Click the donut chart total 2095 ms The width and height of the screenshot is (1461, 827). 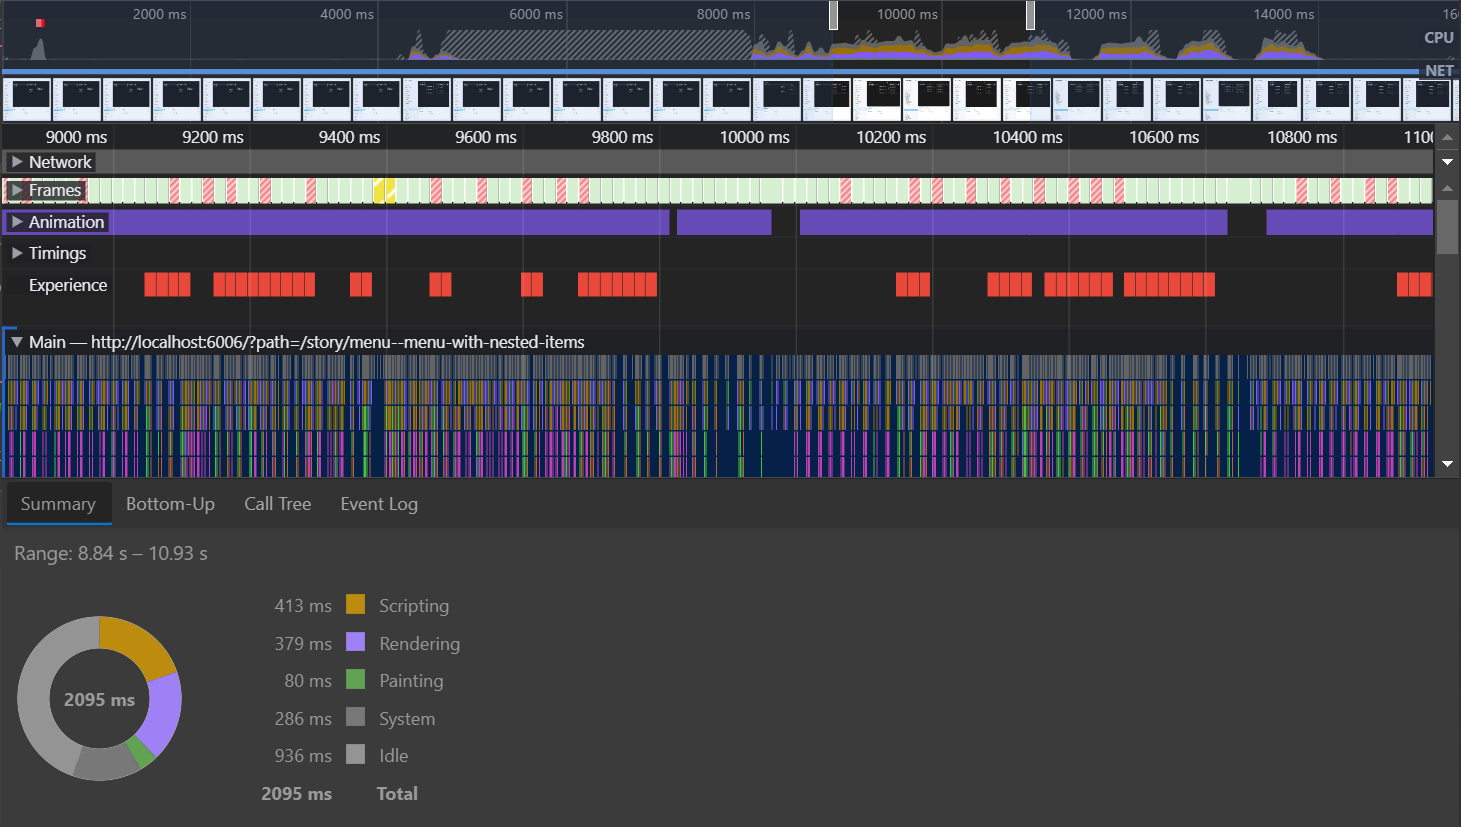(99, 700)
